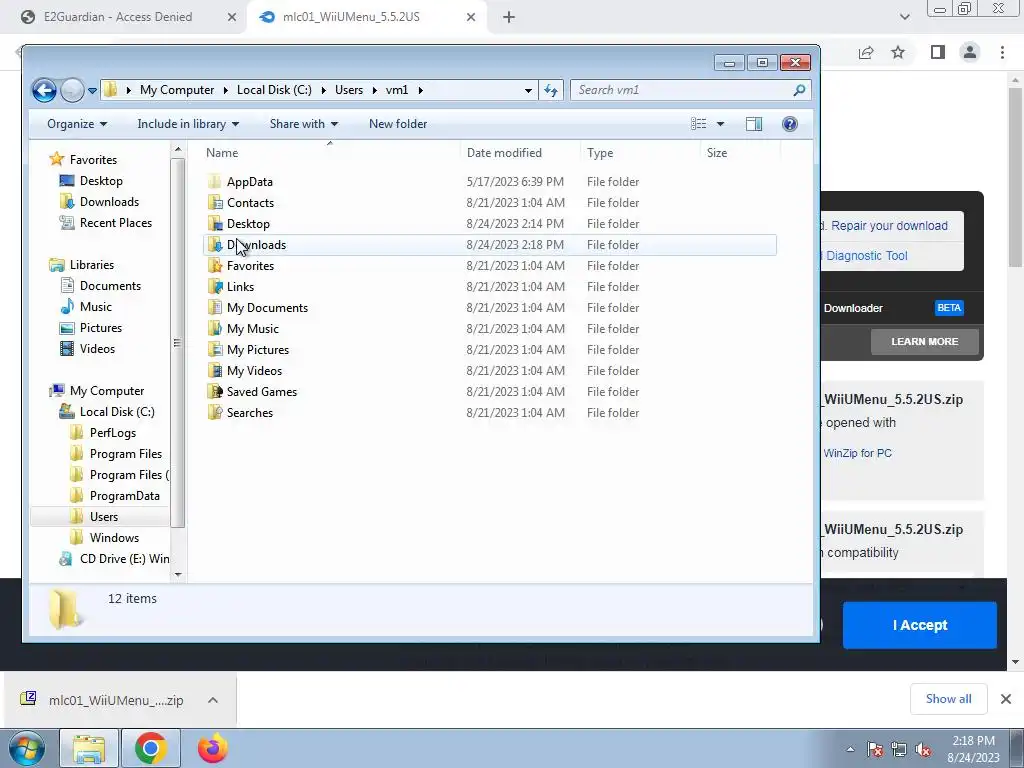Viewport: 1024px width, 768px height.
Task: Sort by Name column header
Action: click(330, 153)
